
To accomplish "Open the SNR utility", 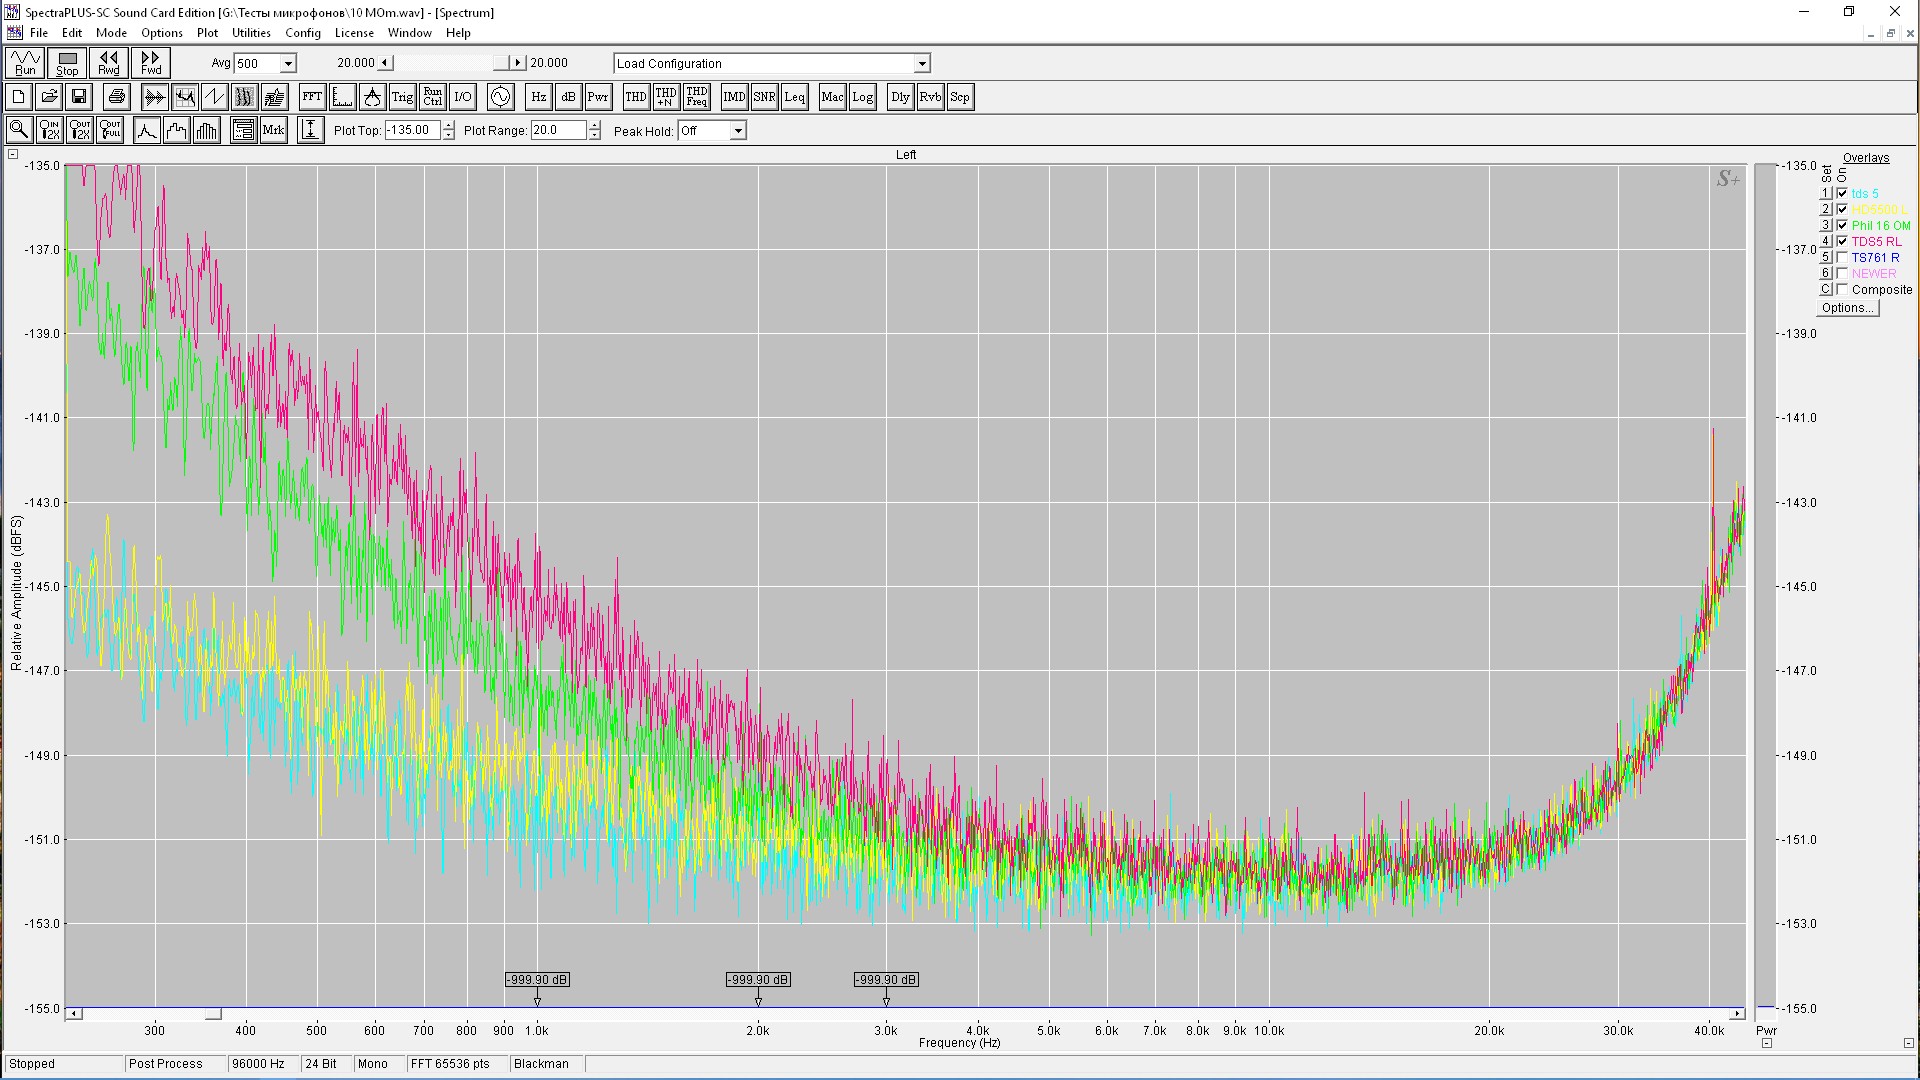I will click(764, 97).
